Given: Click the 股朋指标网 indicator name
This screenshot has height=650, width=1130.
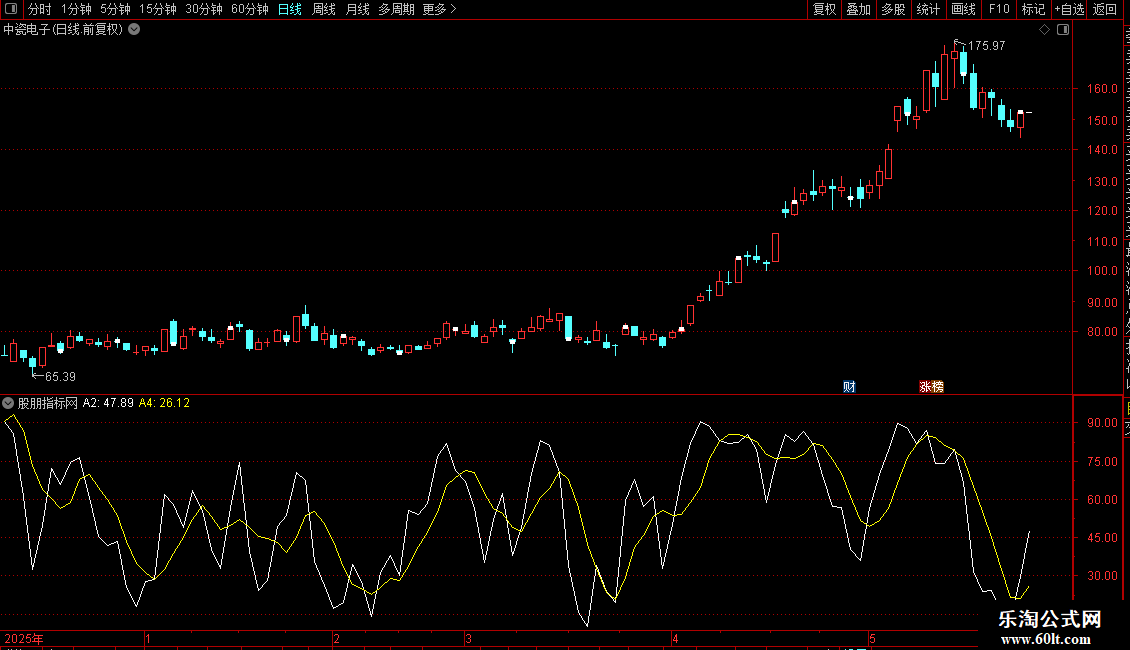Looking at the screenshot, I should point(48,403).
